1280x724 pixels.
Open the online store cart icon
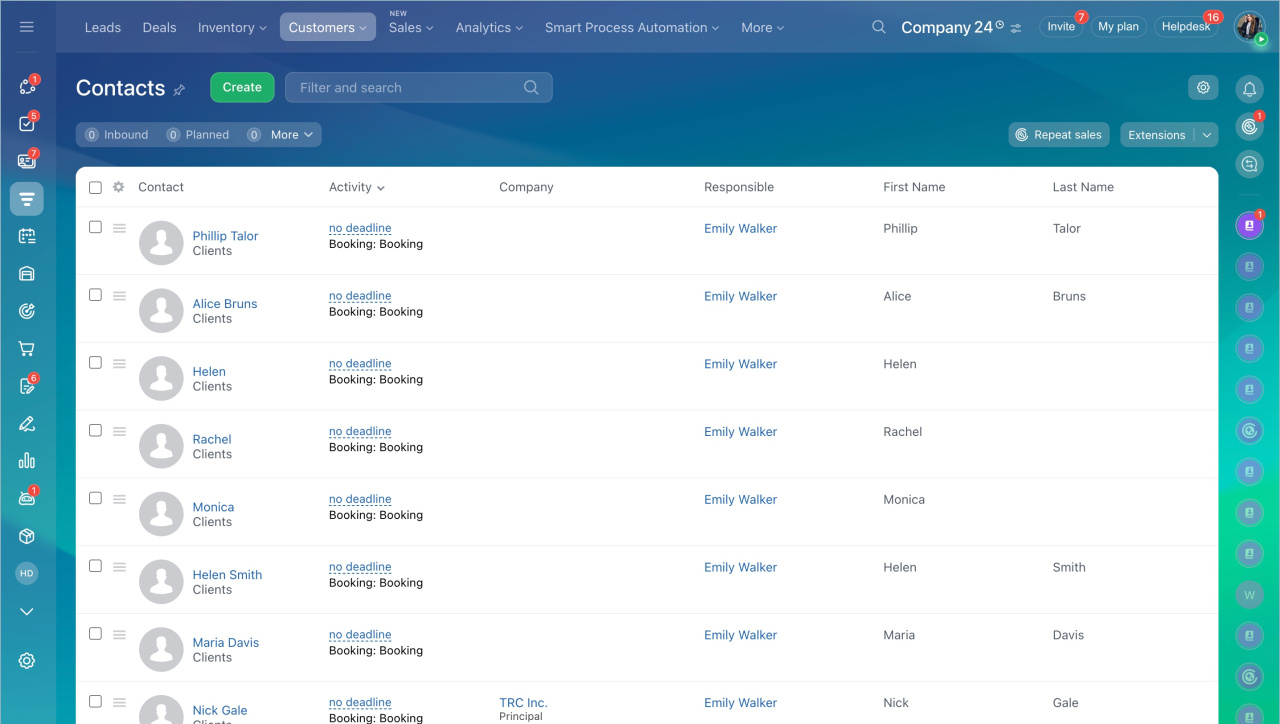[27, 349]
